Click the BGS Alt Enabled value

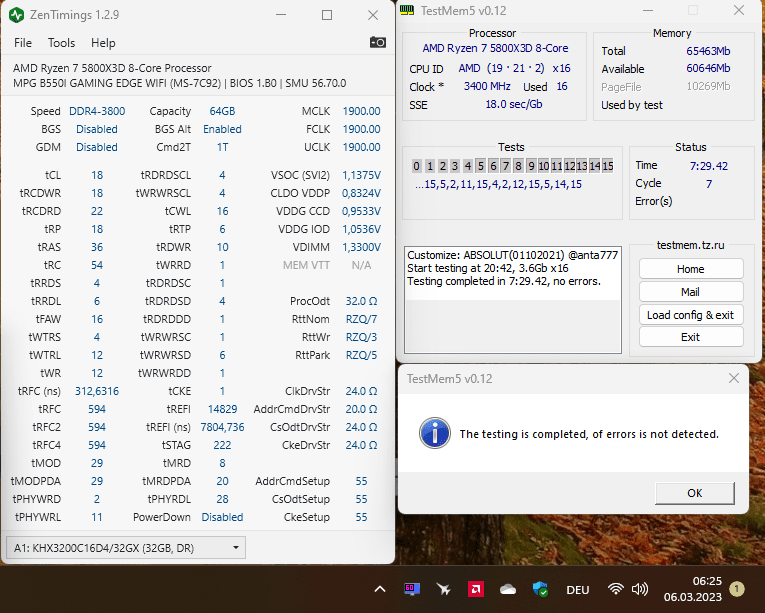(222, 129)
